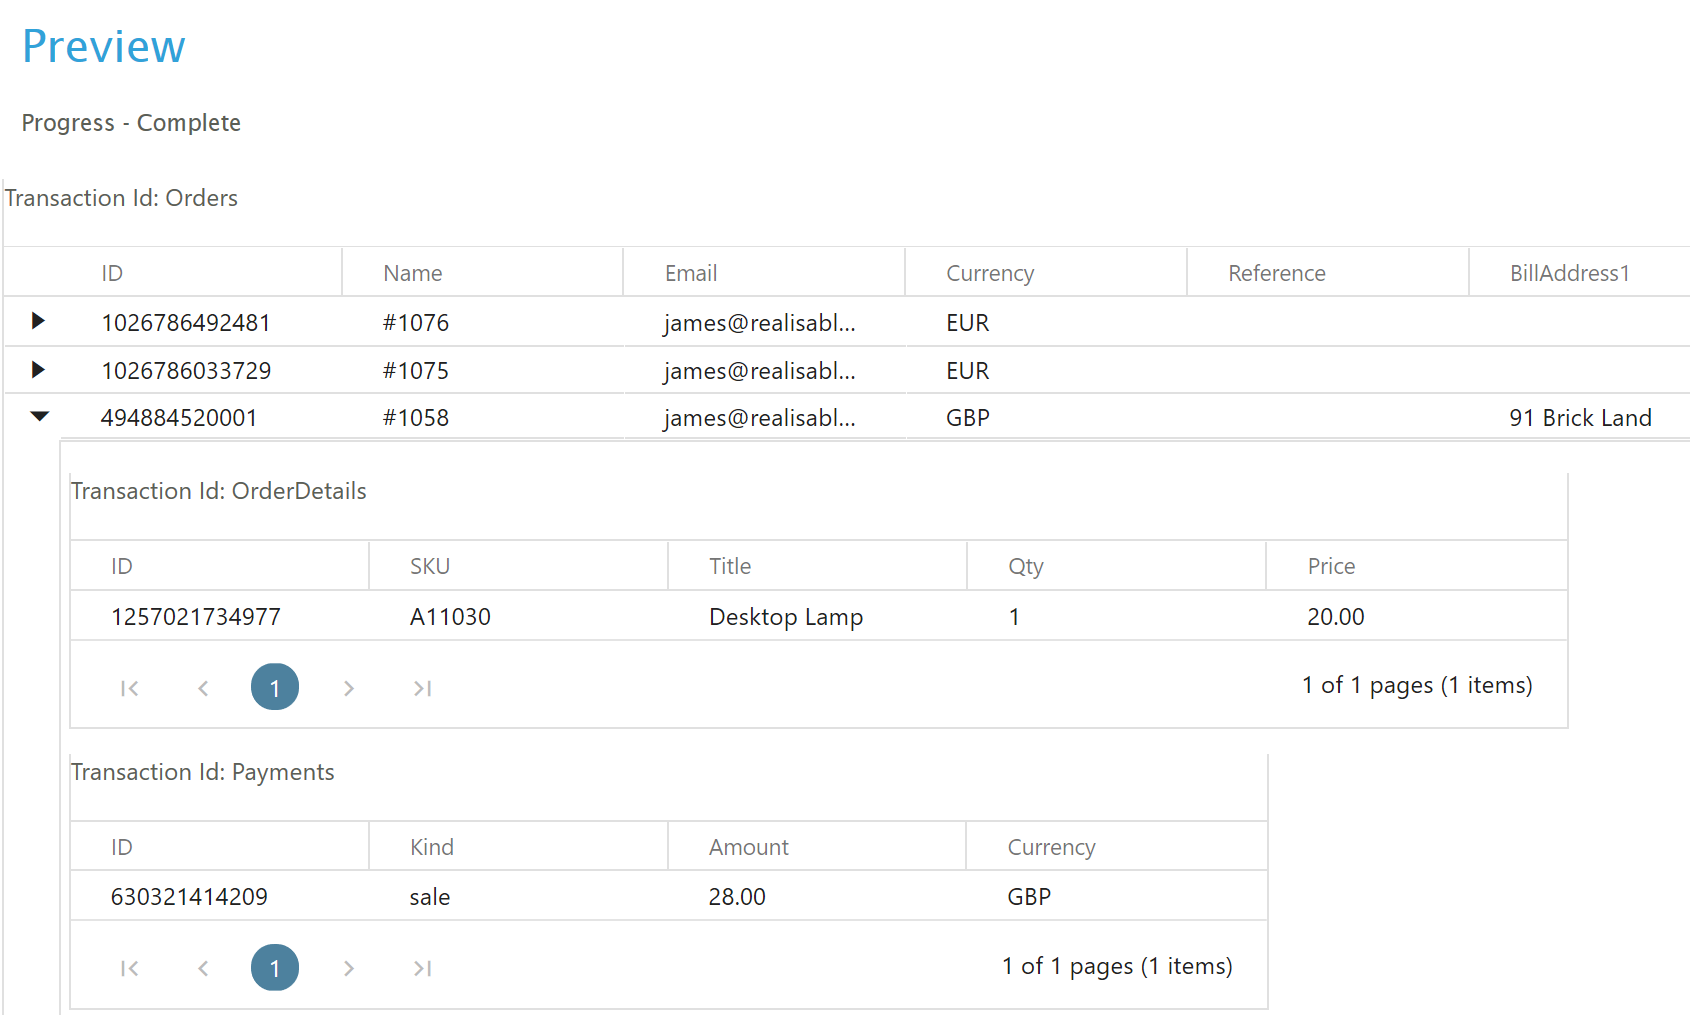Jump to last page in Payments pager
The height and width of the screenshot is (1015, 1690).
click(x=422, y=968)
